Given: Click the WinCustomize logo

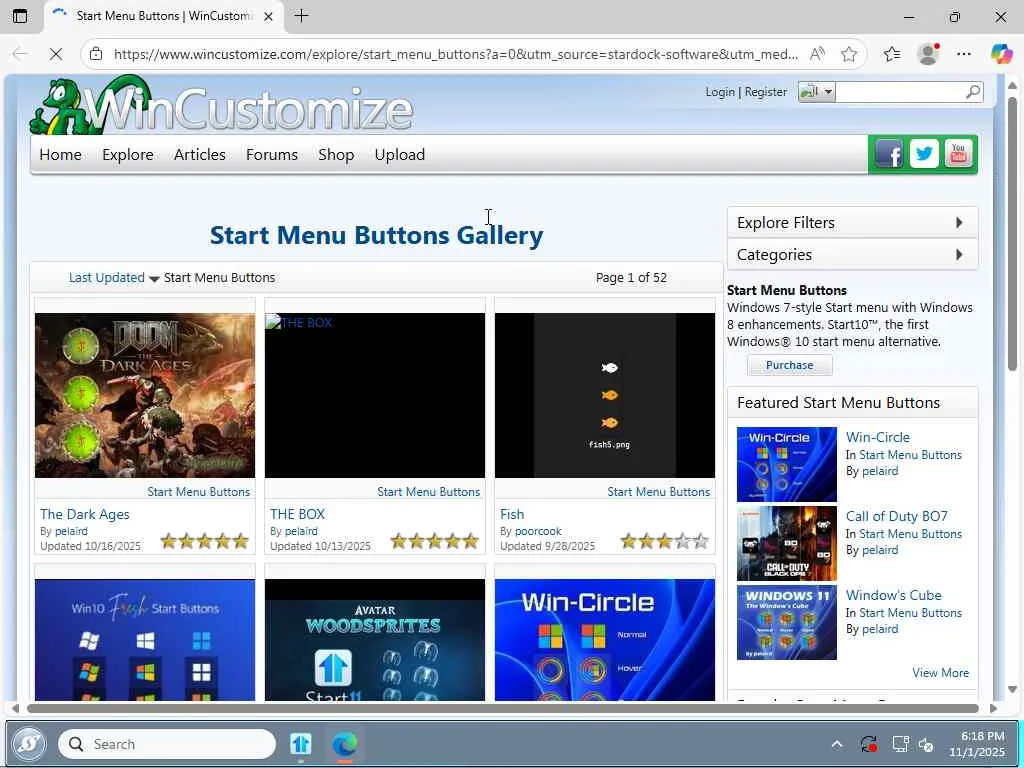Looking at the screenshot, I should click(x=222, y=106).
